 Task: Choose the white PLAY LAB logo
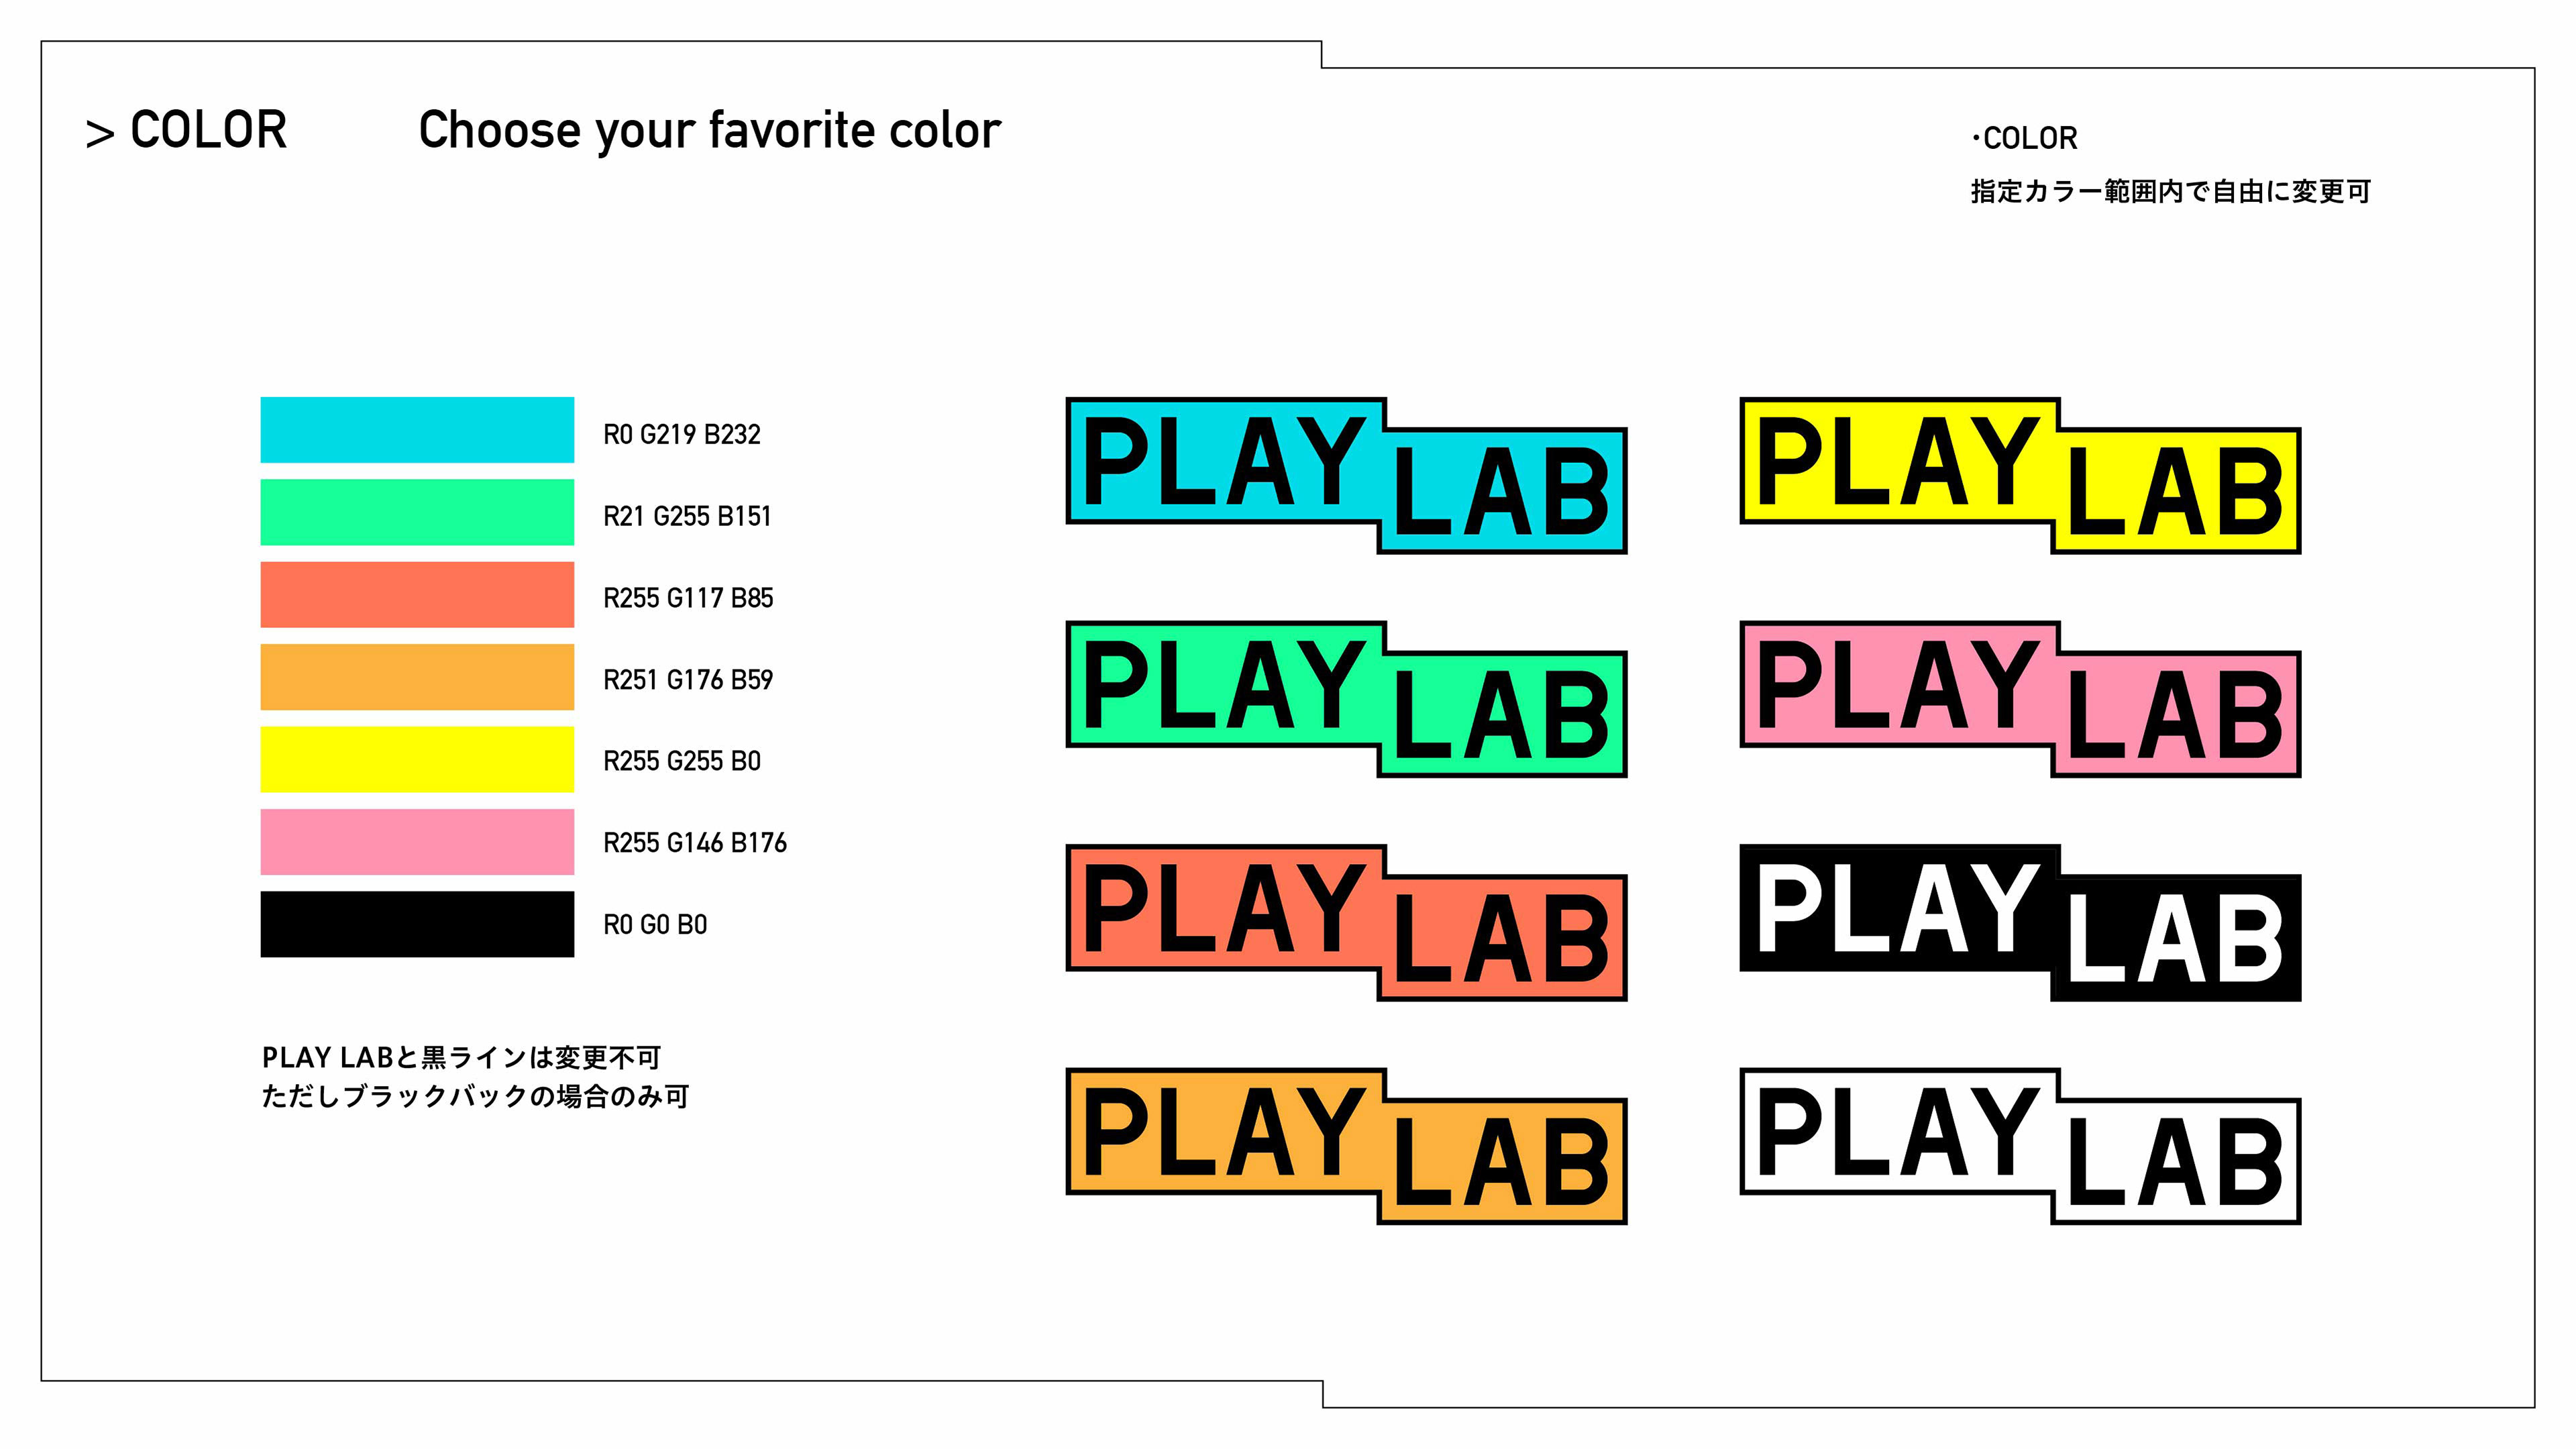pyautogui.click(x=2019, y=1145)
